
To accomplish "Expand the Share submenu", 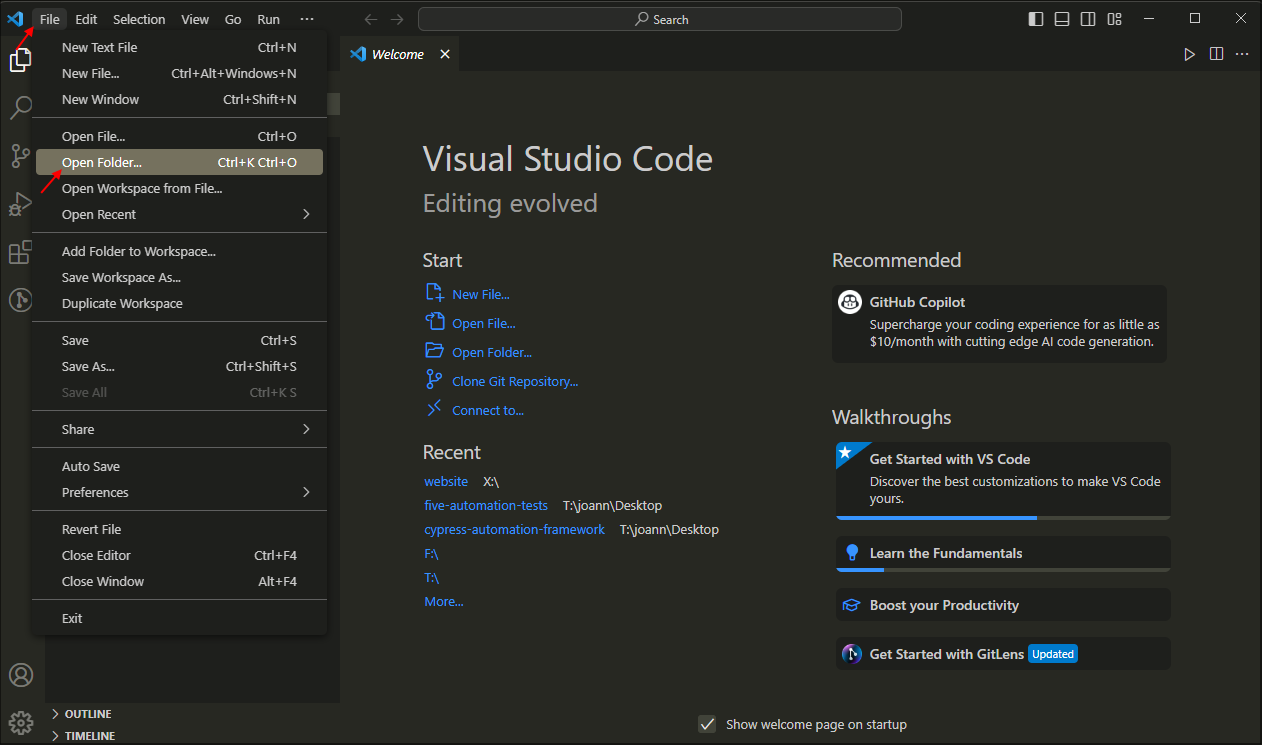I will pyautogui.click(x=180, y=429).
